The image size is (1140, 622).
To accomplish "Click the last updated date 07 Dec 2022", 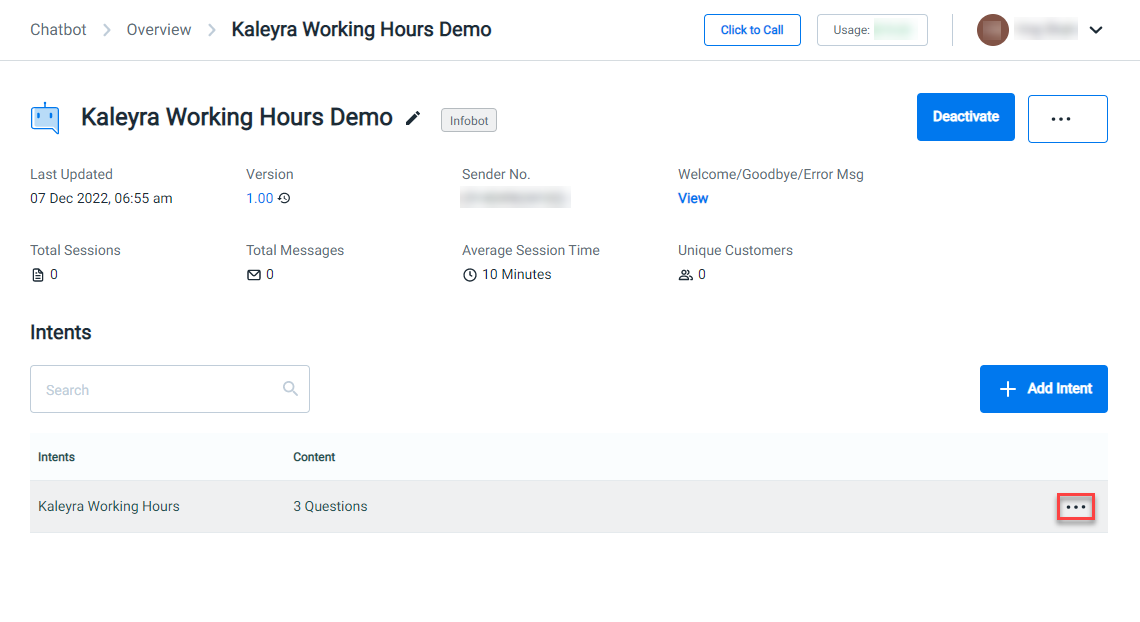I will tap(101, 198).
